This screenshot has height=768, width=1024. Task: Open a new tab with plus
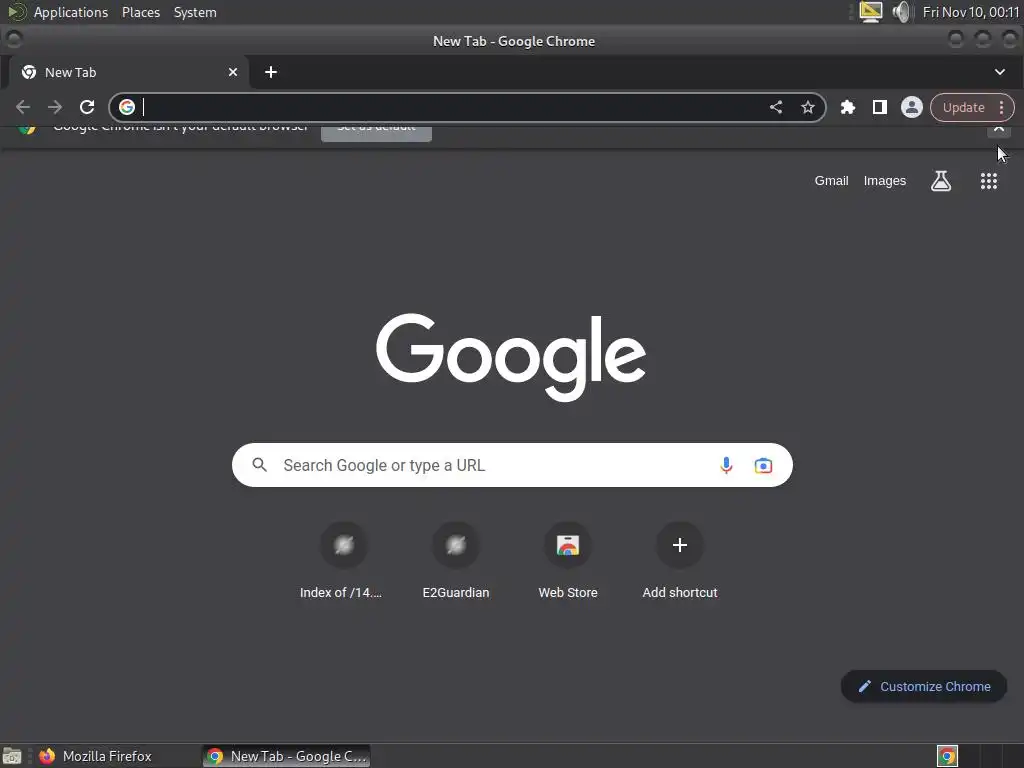pos(270,72)
